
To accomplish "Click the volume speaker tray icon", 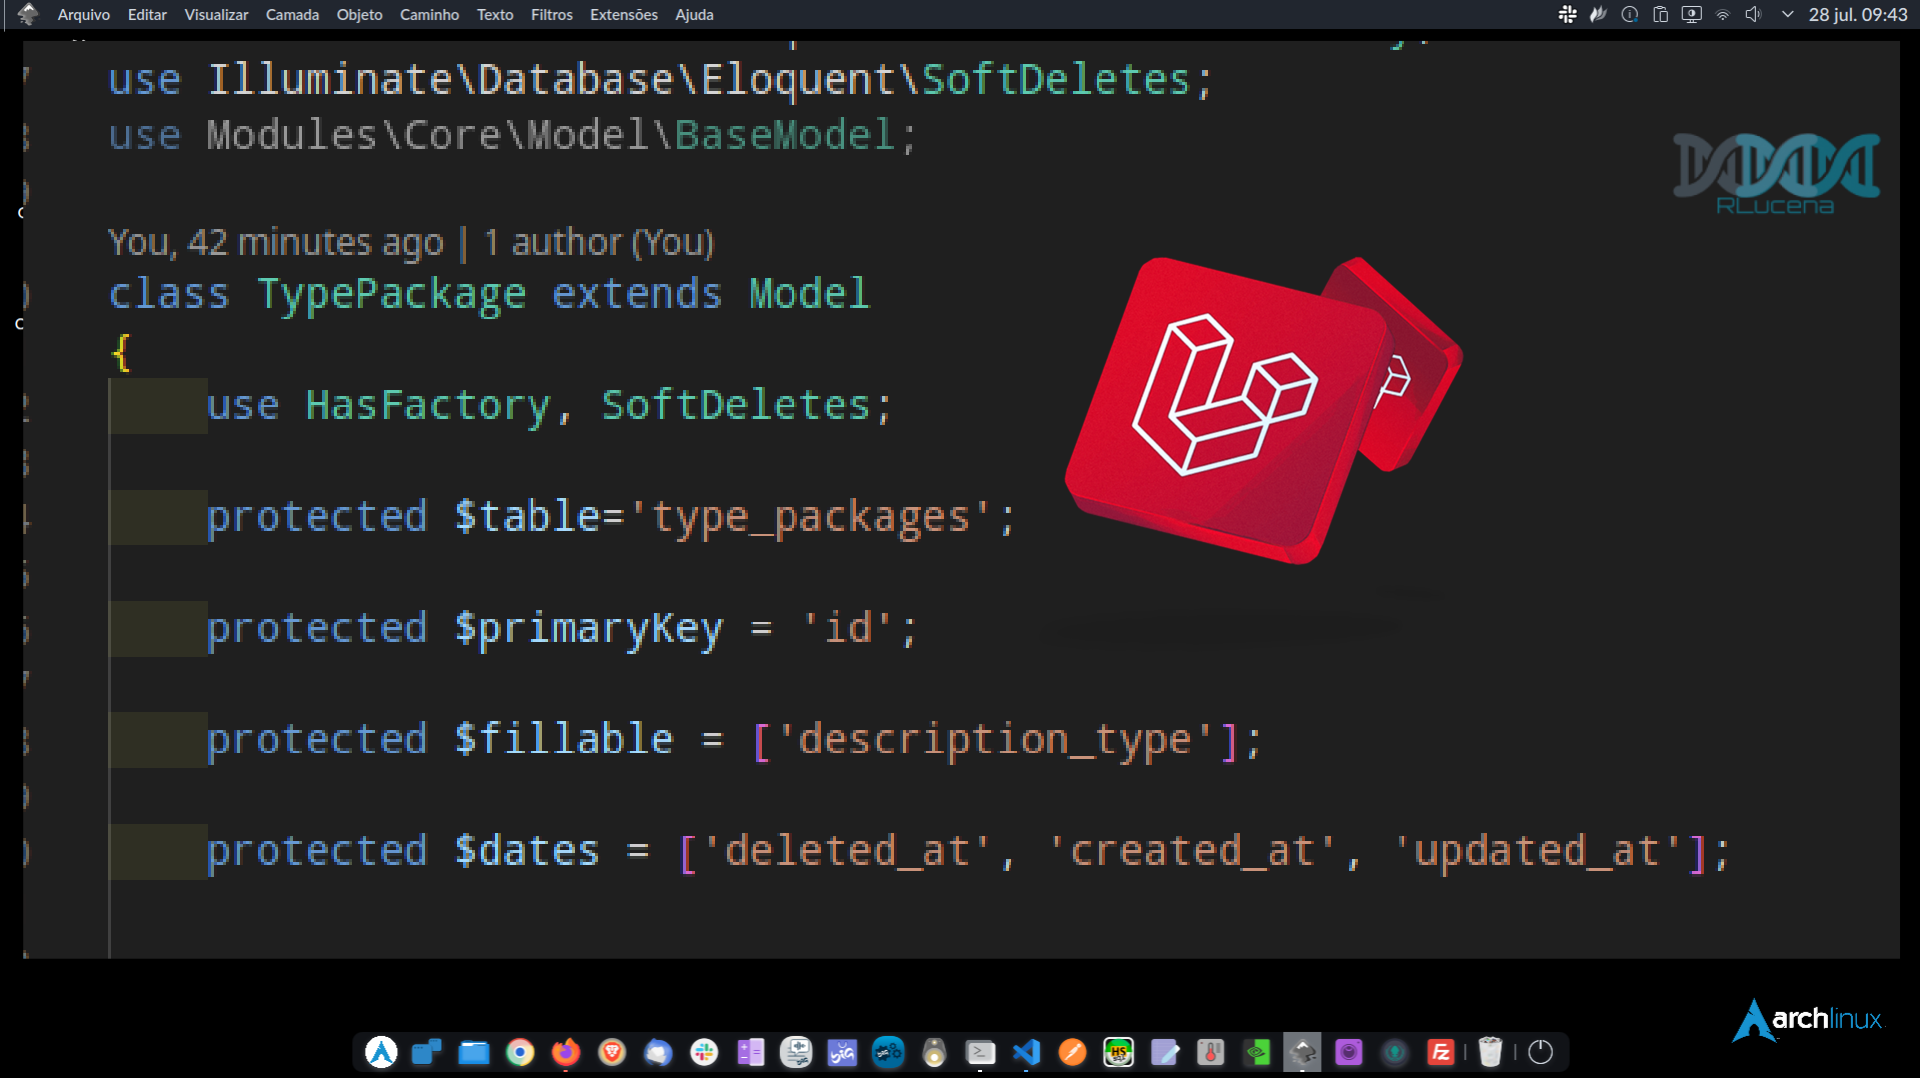I will [1753, 14].
